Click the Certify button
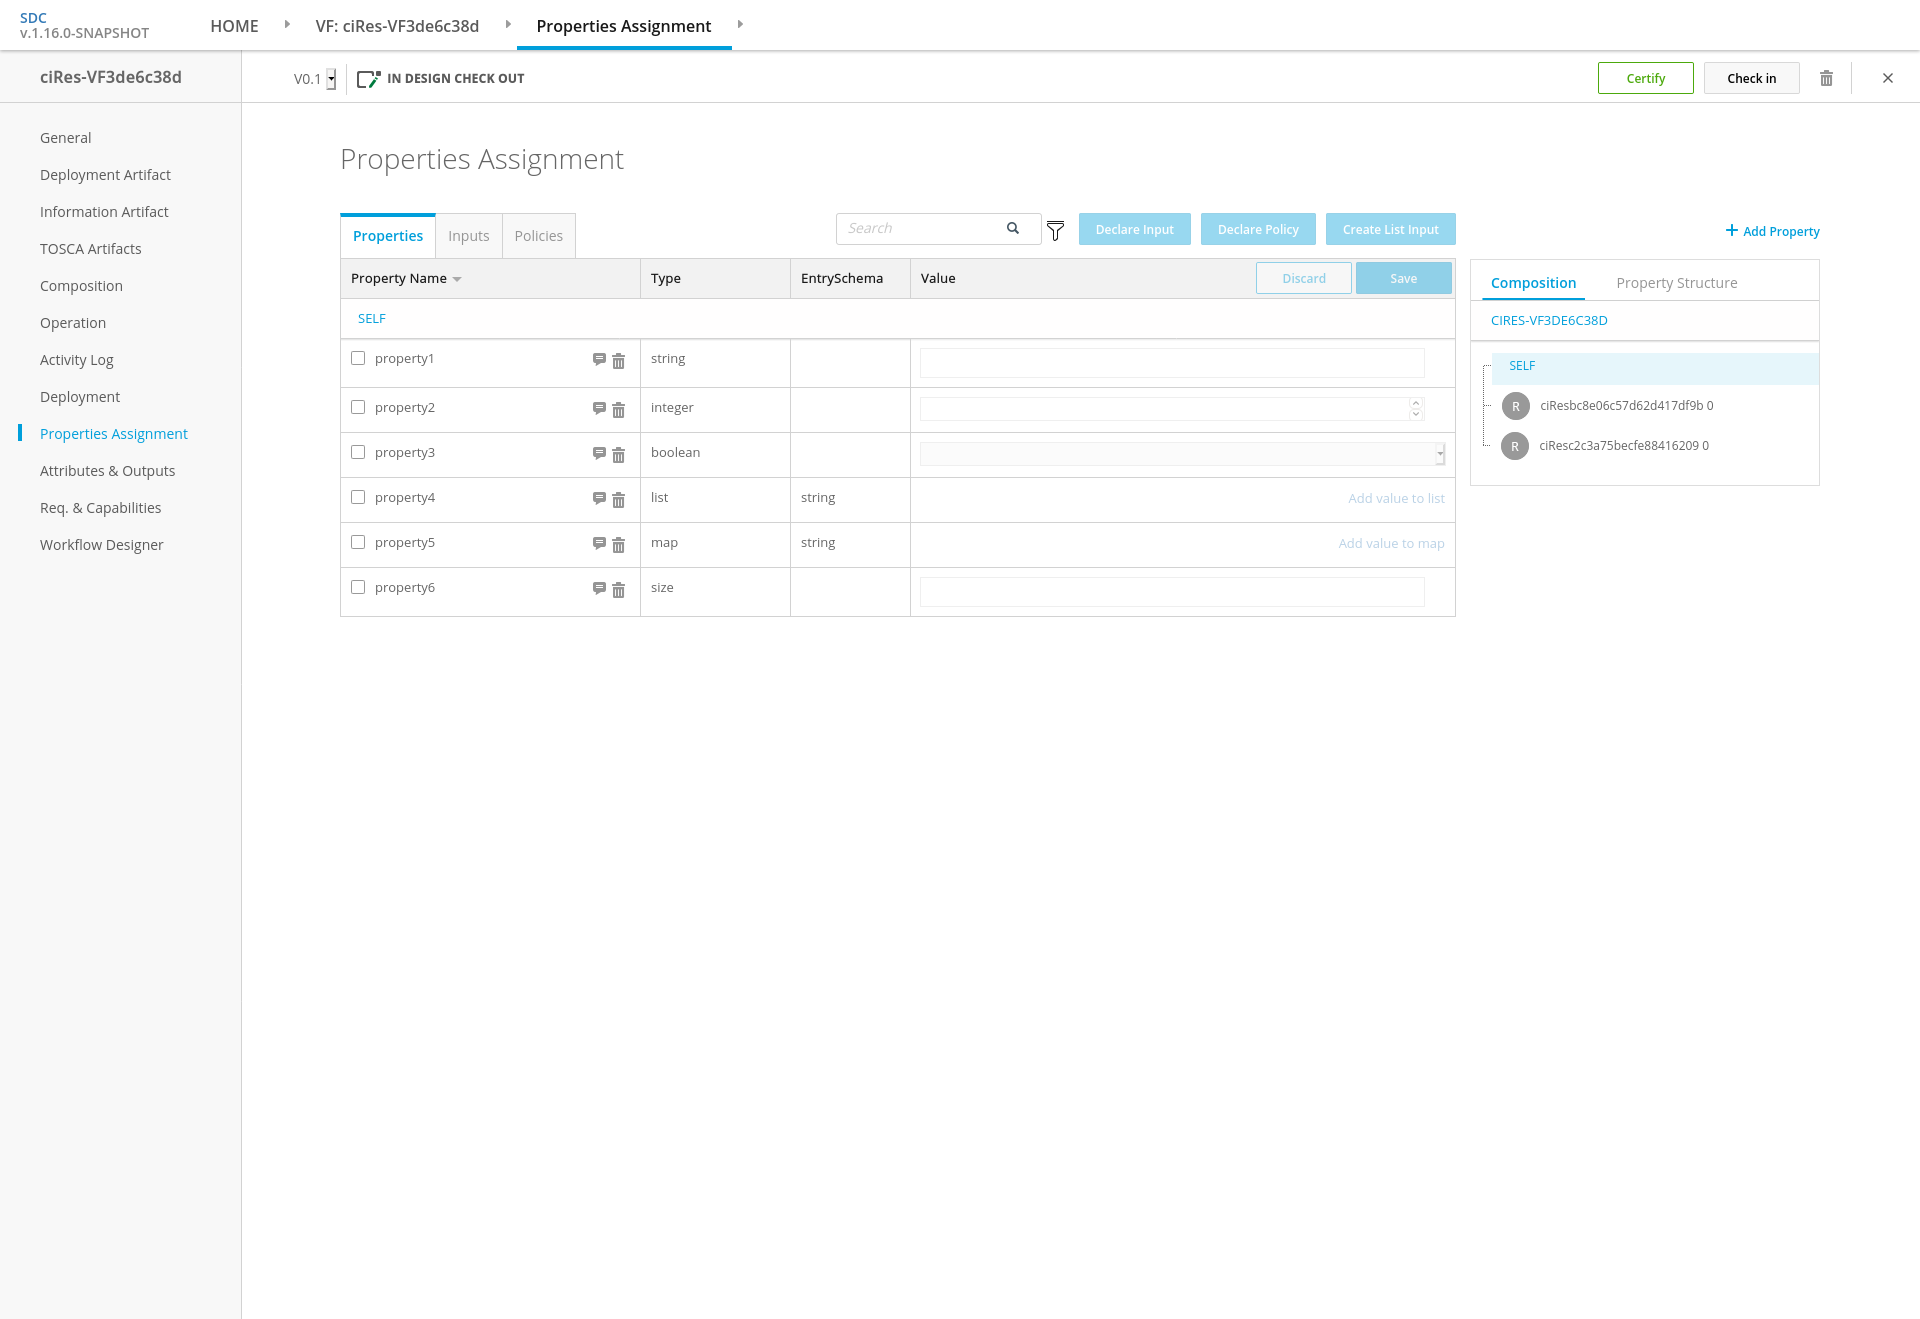 pos(1645,78)
